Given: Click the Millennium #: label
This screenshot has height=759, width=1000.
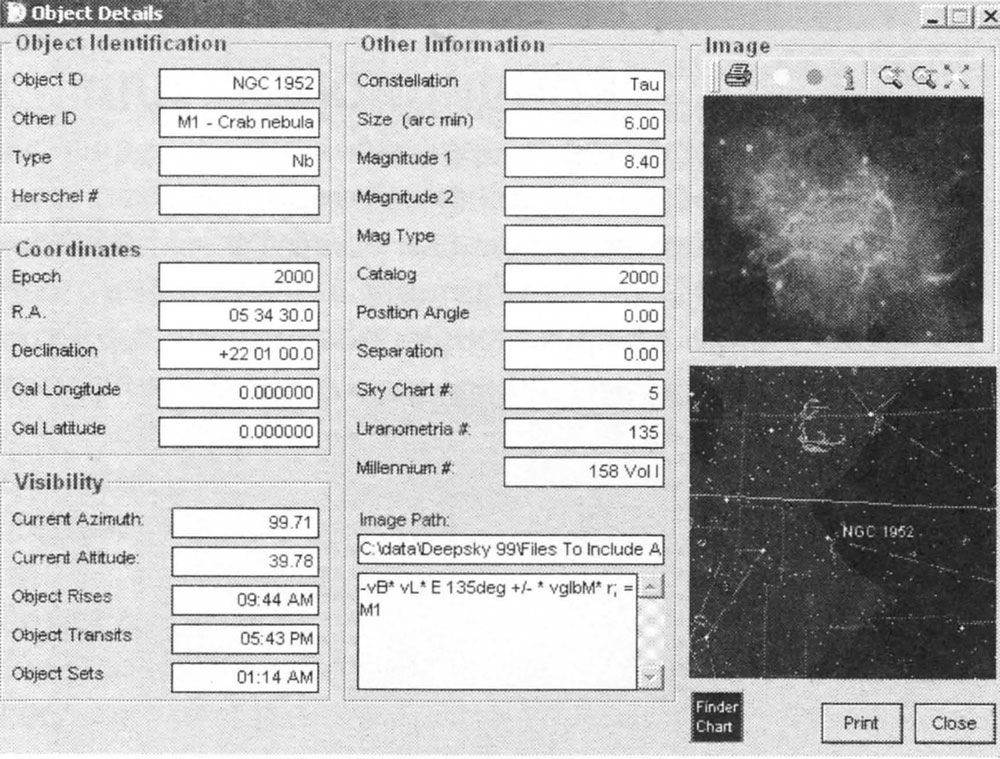Looking at the screenshot, I should pos(405,468).
